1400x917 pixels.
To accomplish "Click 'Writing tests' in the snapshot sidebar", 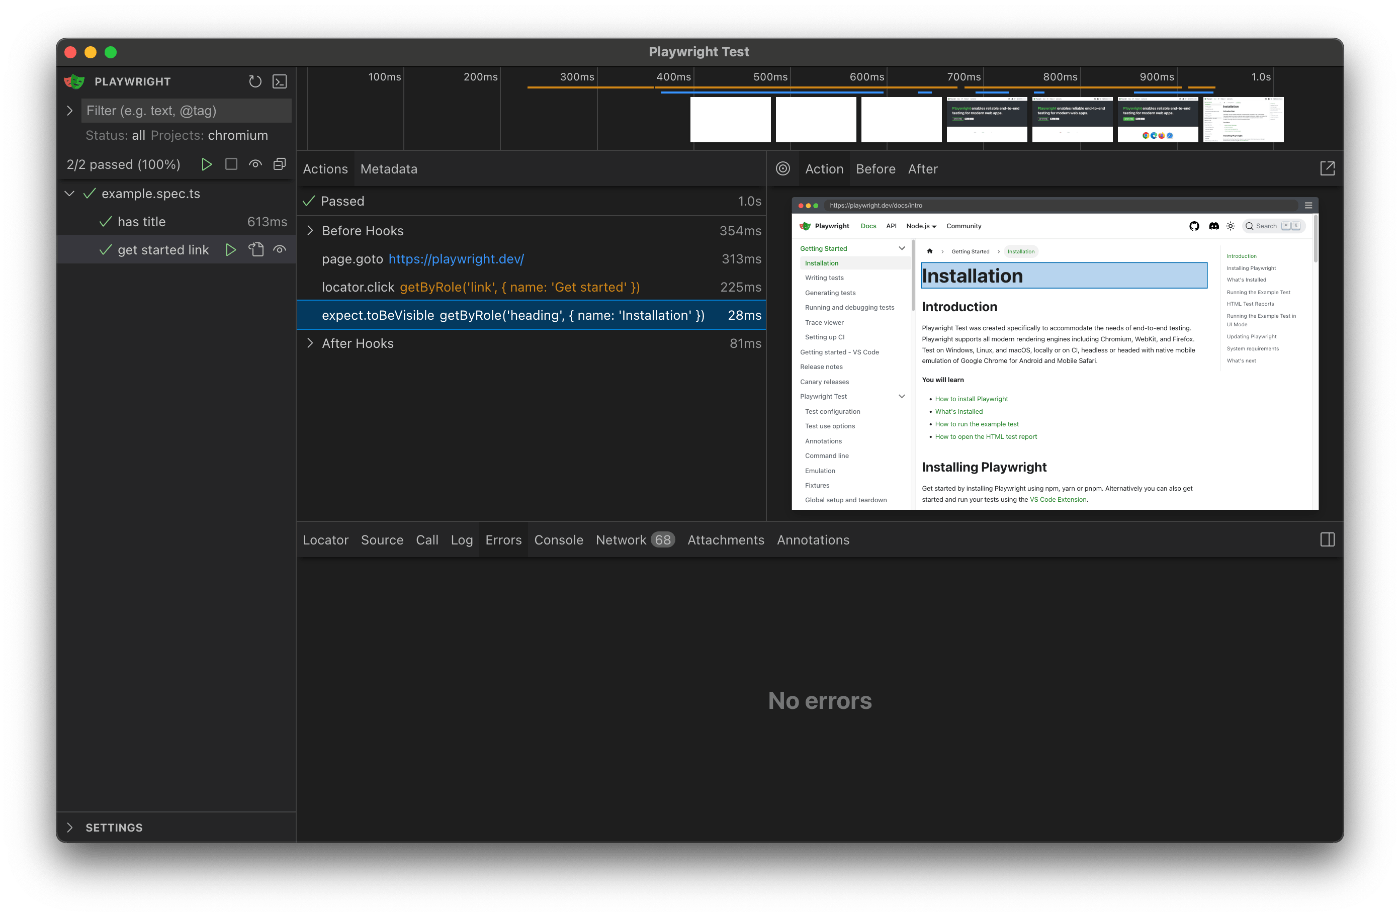I will click(x=825, y=278).
